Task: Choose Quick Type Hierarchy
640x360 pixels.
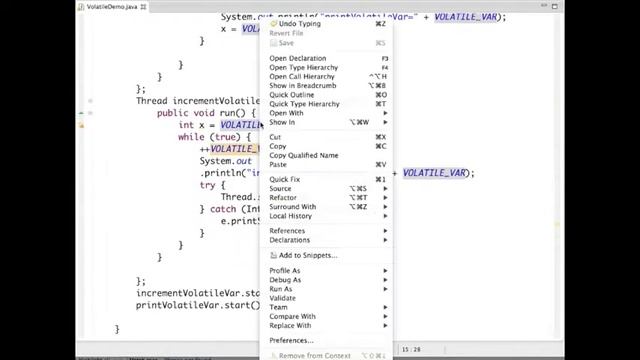Action: point(327,104)
